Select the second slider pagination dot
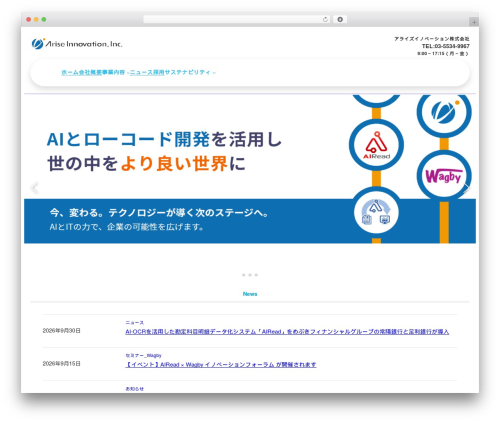Image resolution: width=500 pixels, height=423 pixels. (x=250, y=275)
